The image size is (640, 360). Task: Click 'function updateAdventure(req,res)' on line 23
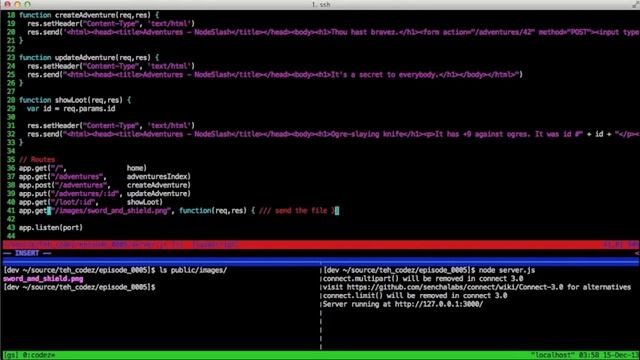(x=85, y=58)
